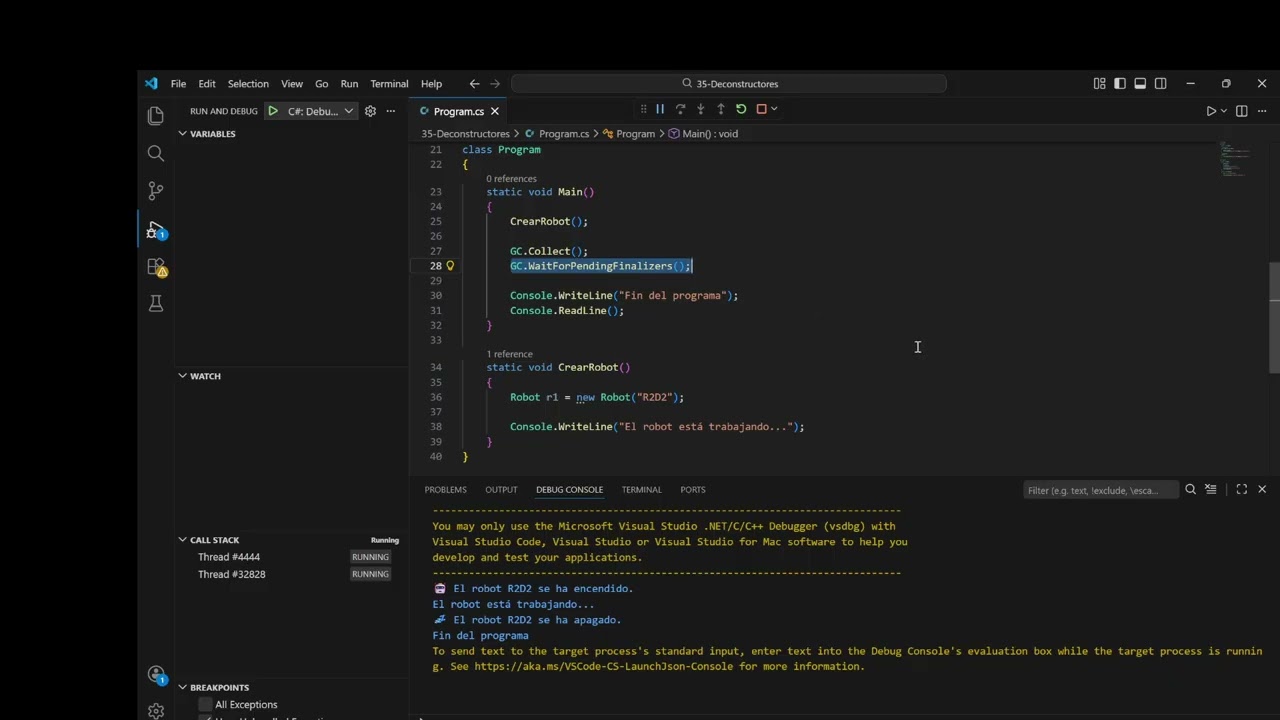Viewport: 1280px width, 720px height.
Task: Open the File menu
Action: (178, 84)
